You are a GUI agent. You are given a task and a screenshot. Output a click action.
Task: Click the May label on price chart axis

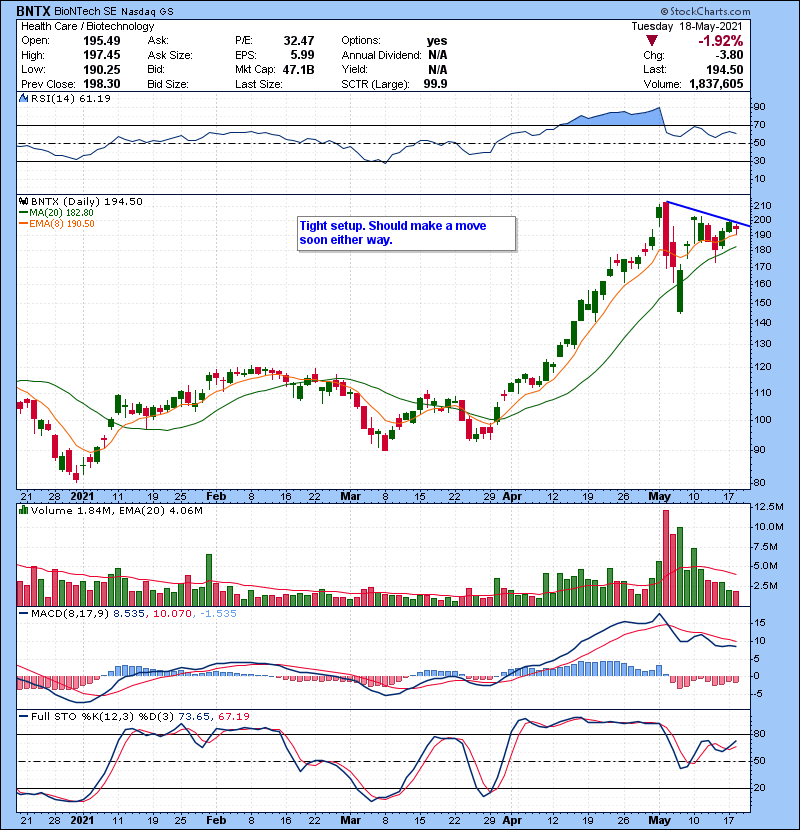pos(659,496)
